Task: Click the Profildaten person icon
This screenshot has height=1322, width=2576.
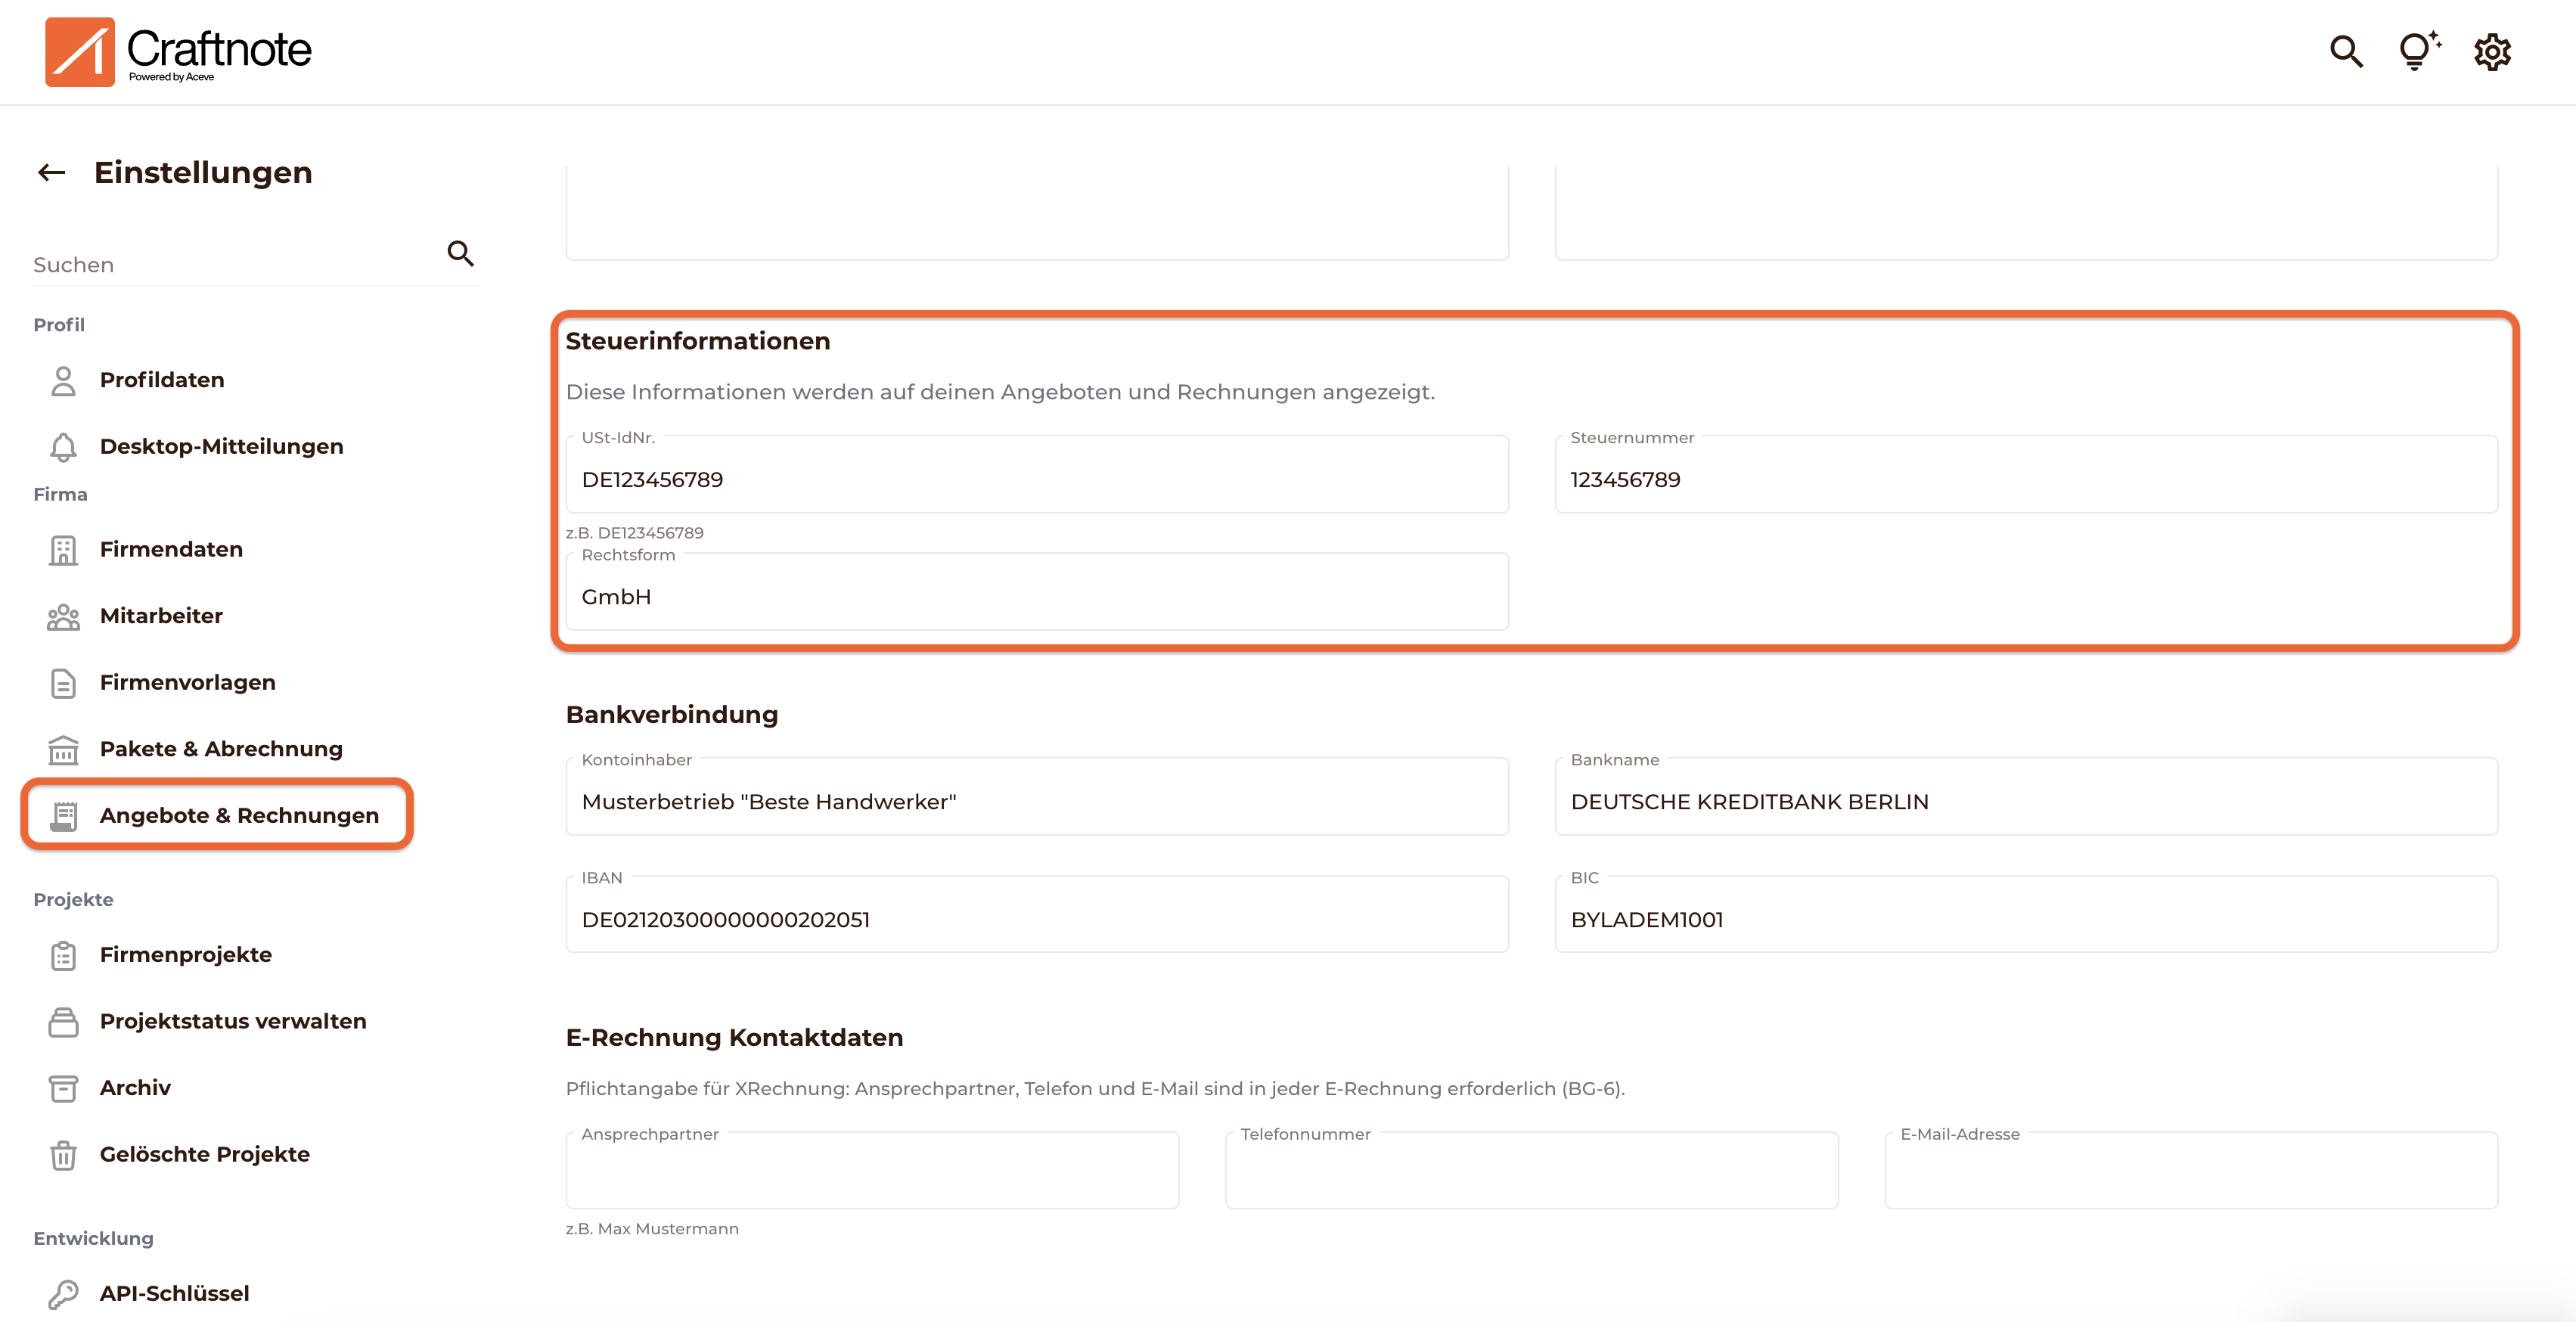Action: click(x=63, y=381)
